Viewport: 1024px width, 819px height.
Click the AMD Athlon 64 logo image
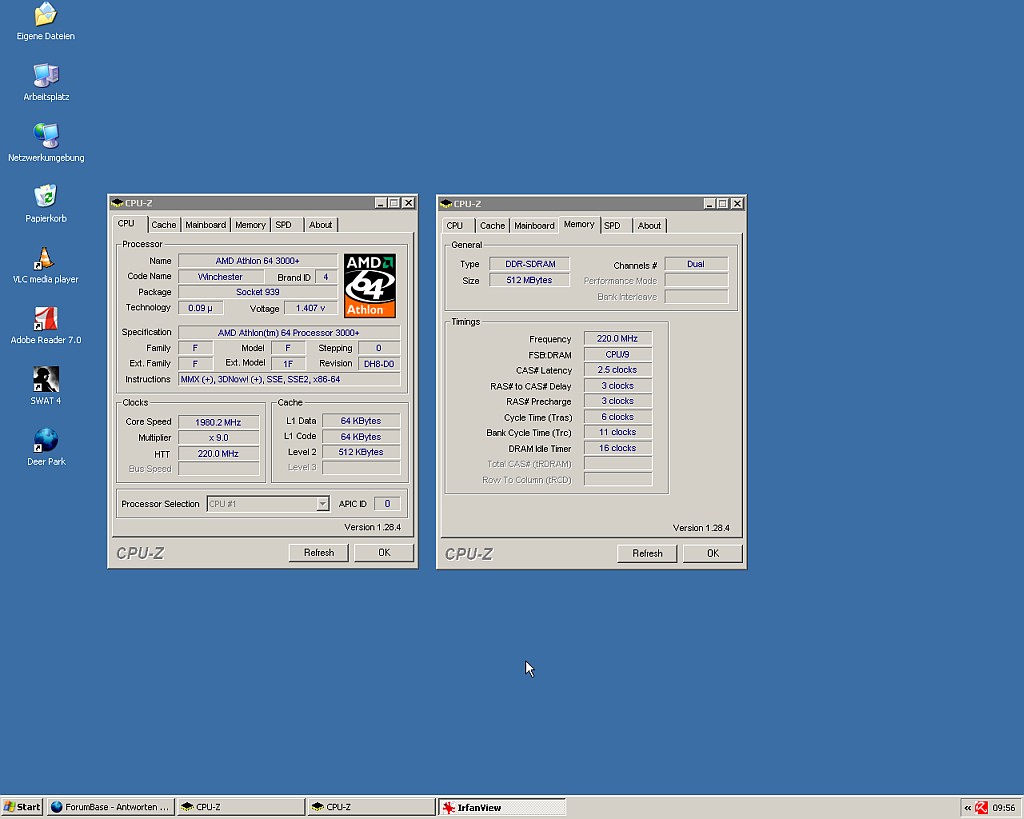pos(370,285)
